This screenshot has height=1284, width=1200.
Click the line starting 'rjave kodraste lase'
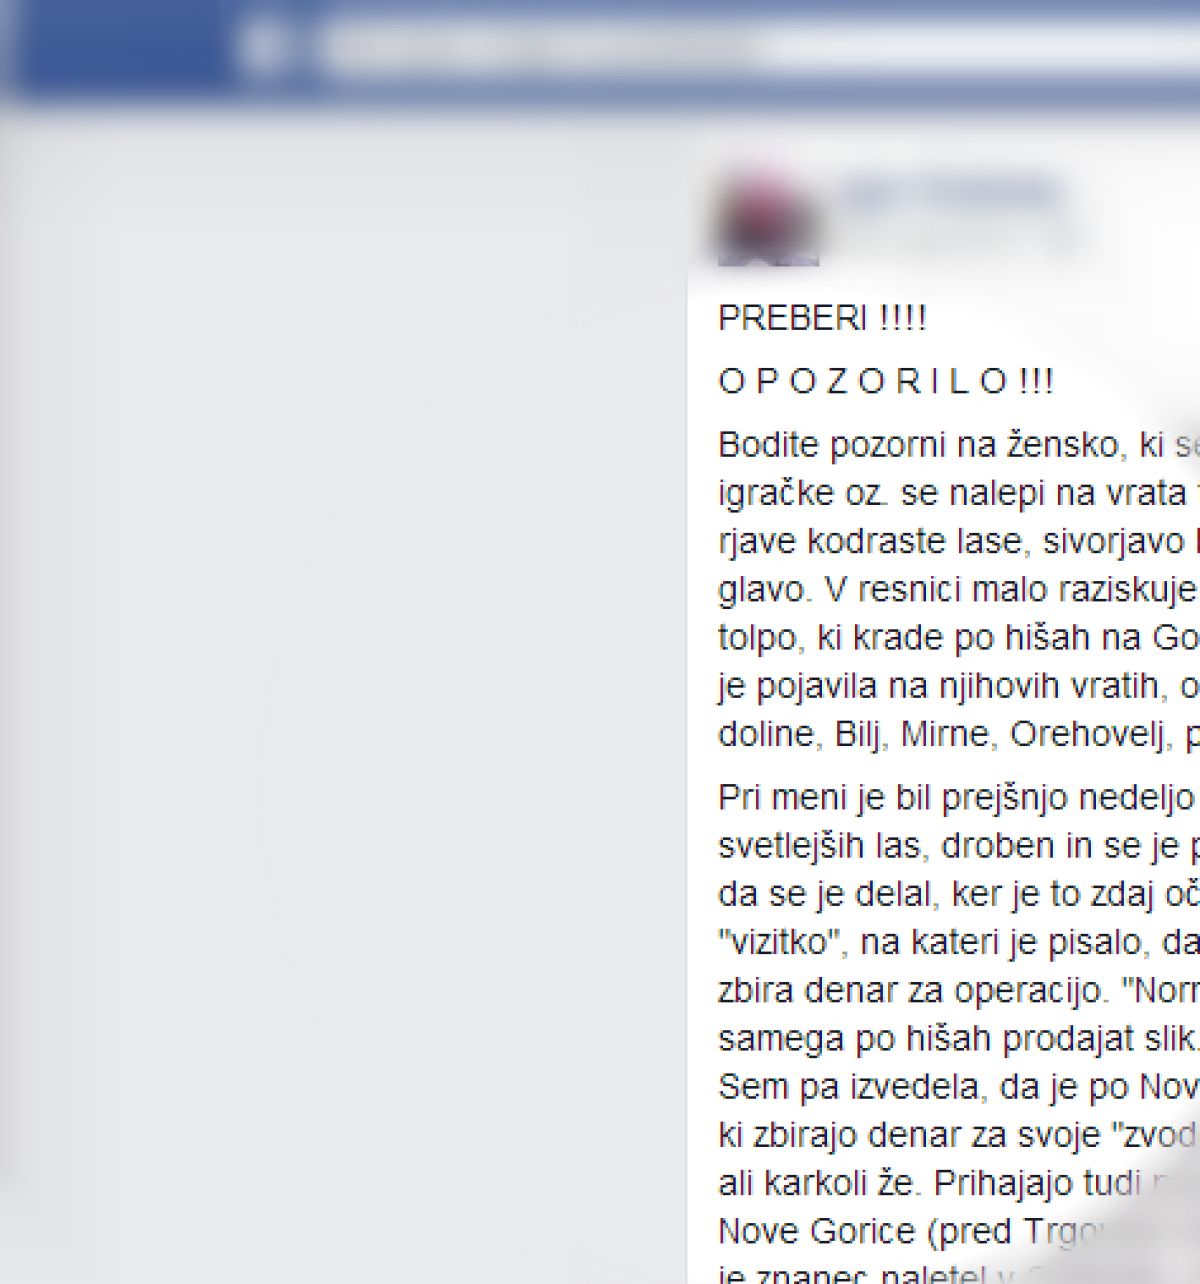coord(959,542)
